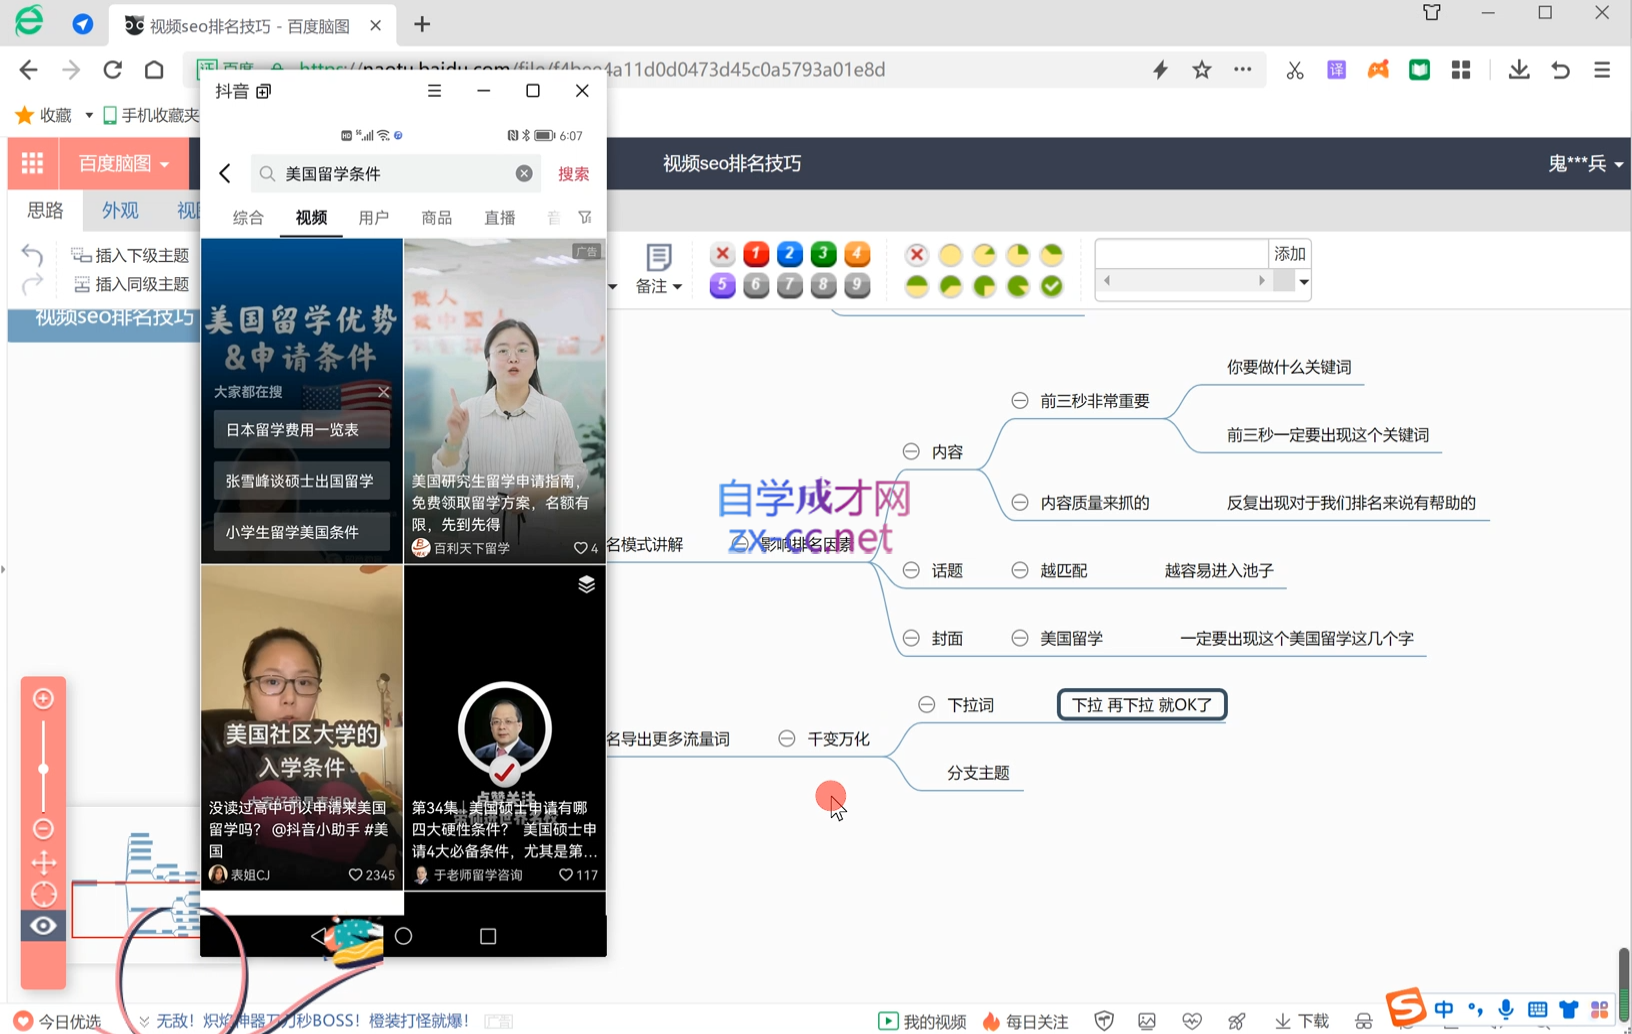Click the tag name input field

click(1182, 254)
